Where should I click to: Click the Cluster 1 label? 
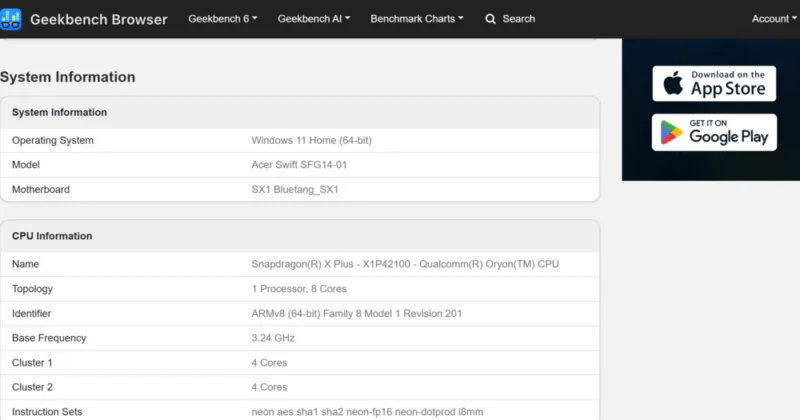(32, 363)
